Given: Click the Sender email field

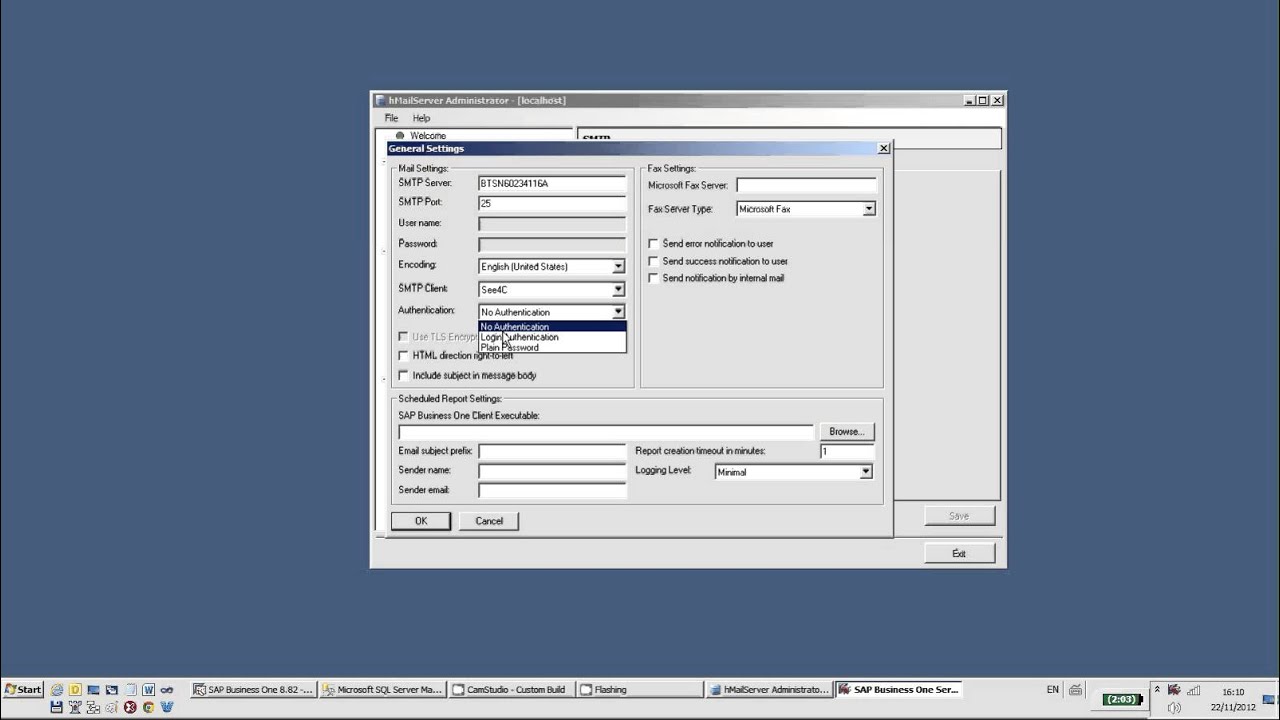Looking at the screenshot, I should click(x=552, y=491).
